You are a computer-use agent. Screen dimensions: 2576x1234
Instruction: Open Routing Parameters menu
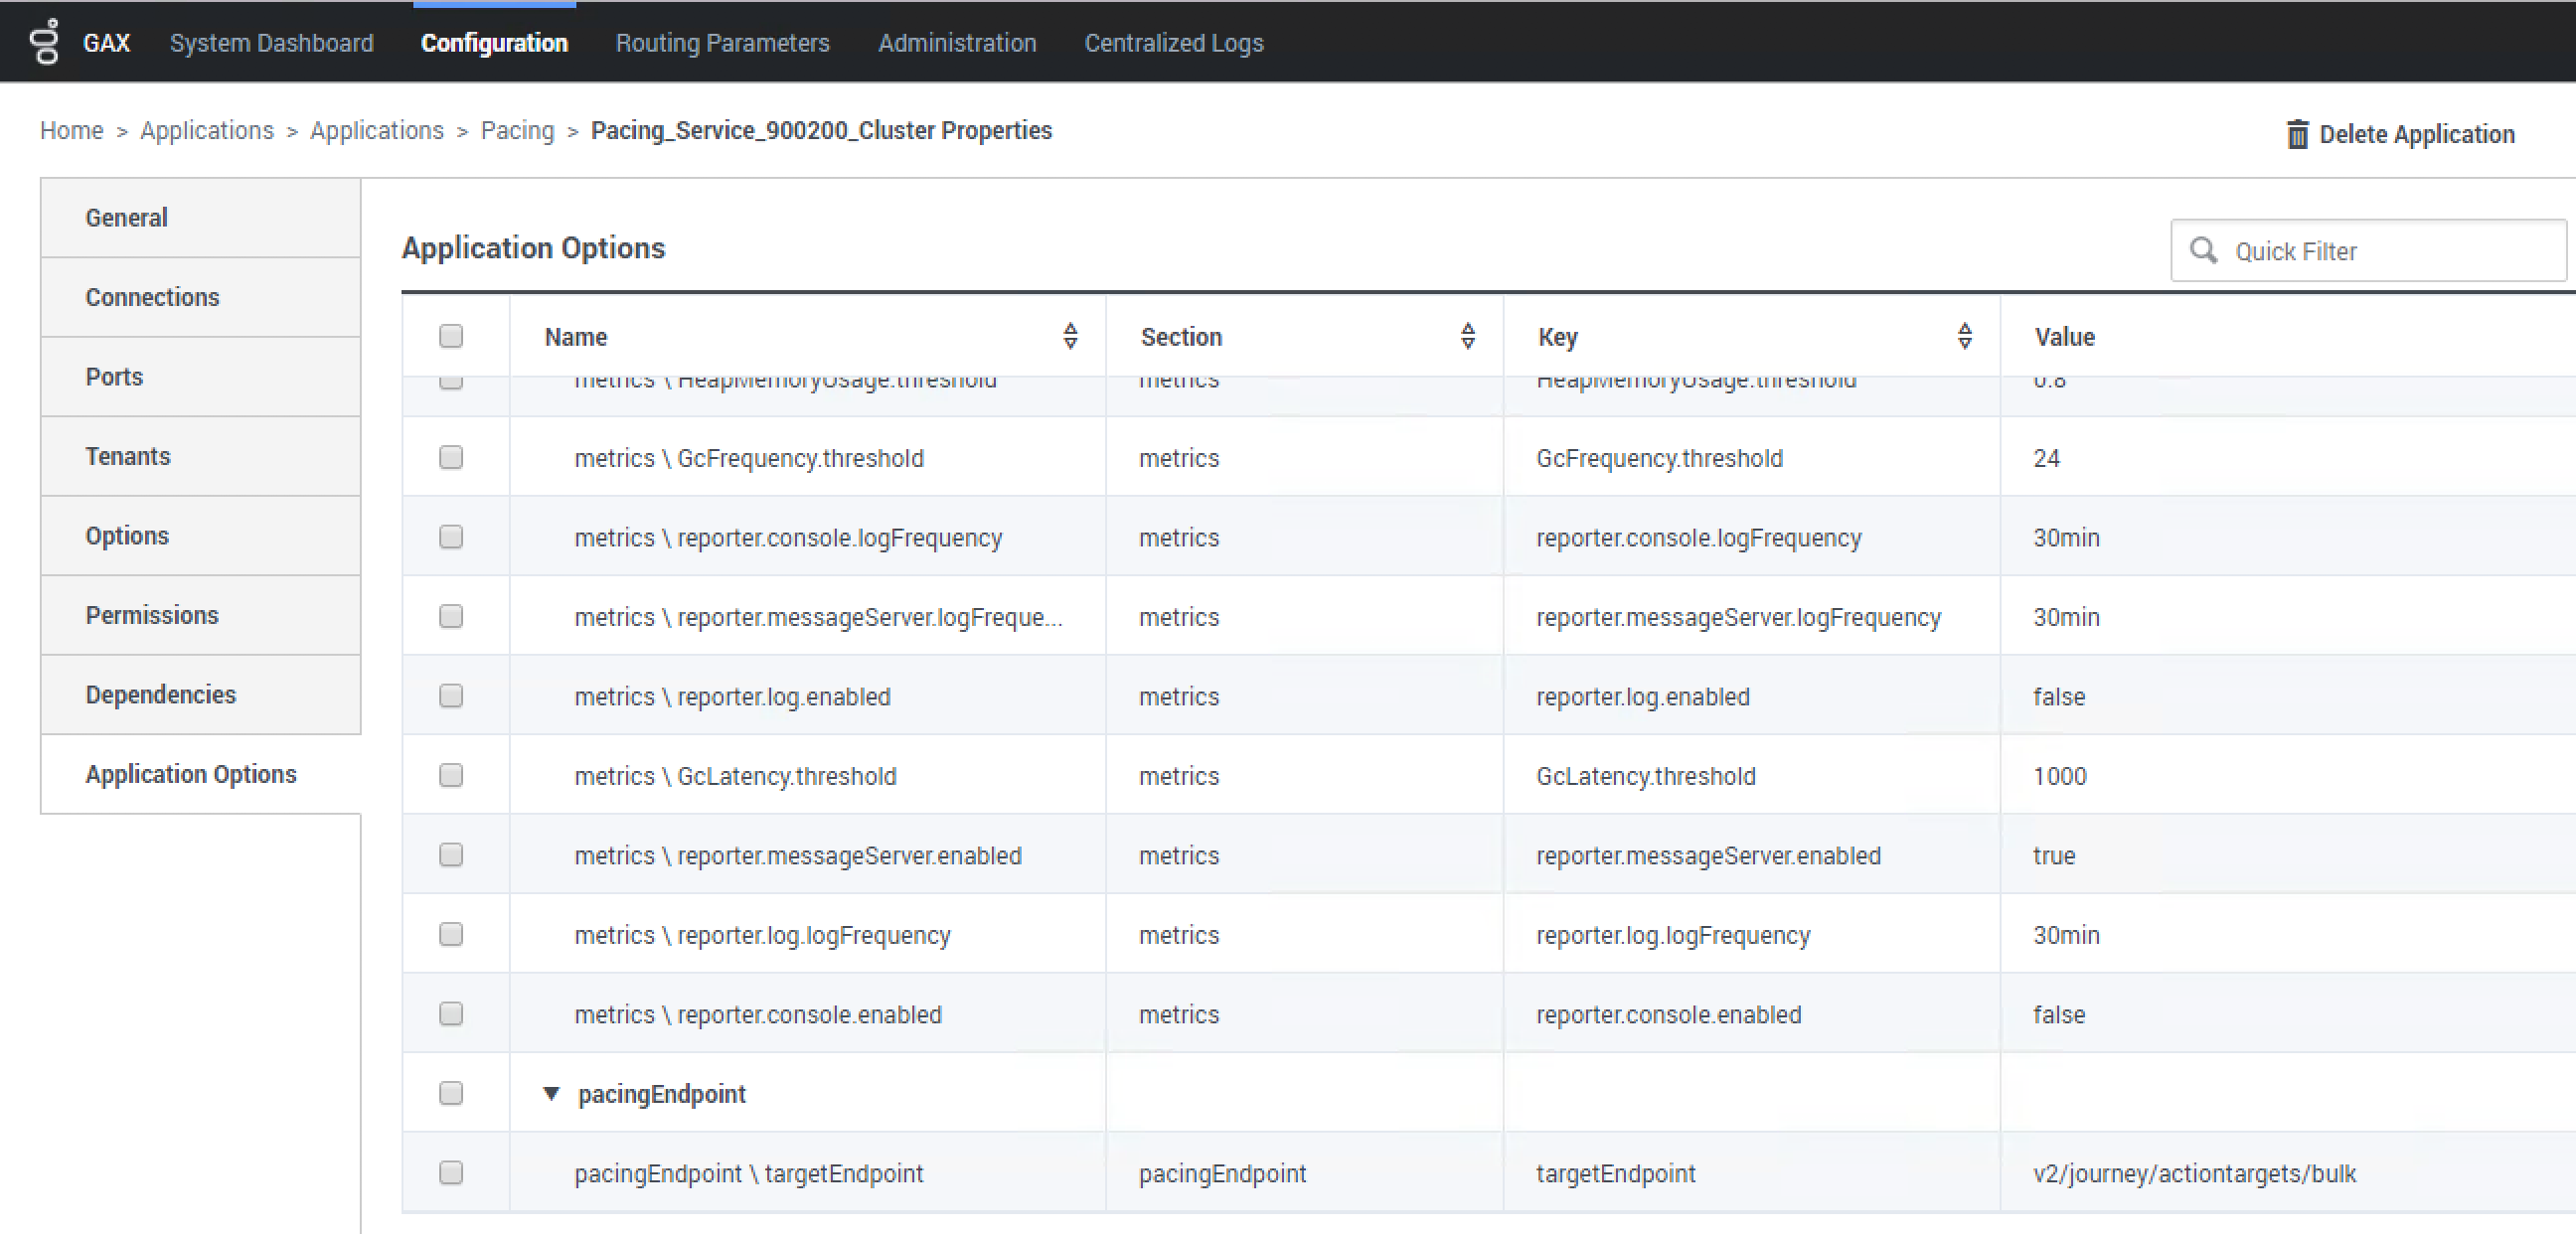722,43
